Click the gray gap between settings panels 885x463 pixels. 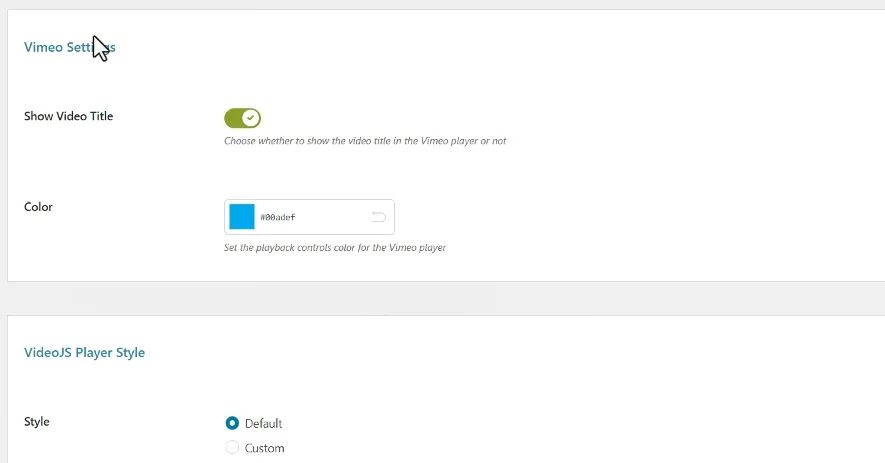tap(440, 298)
